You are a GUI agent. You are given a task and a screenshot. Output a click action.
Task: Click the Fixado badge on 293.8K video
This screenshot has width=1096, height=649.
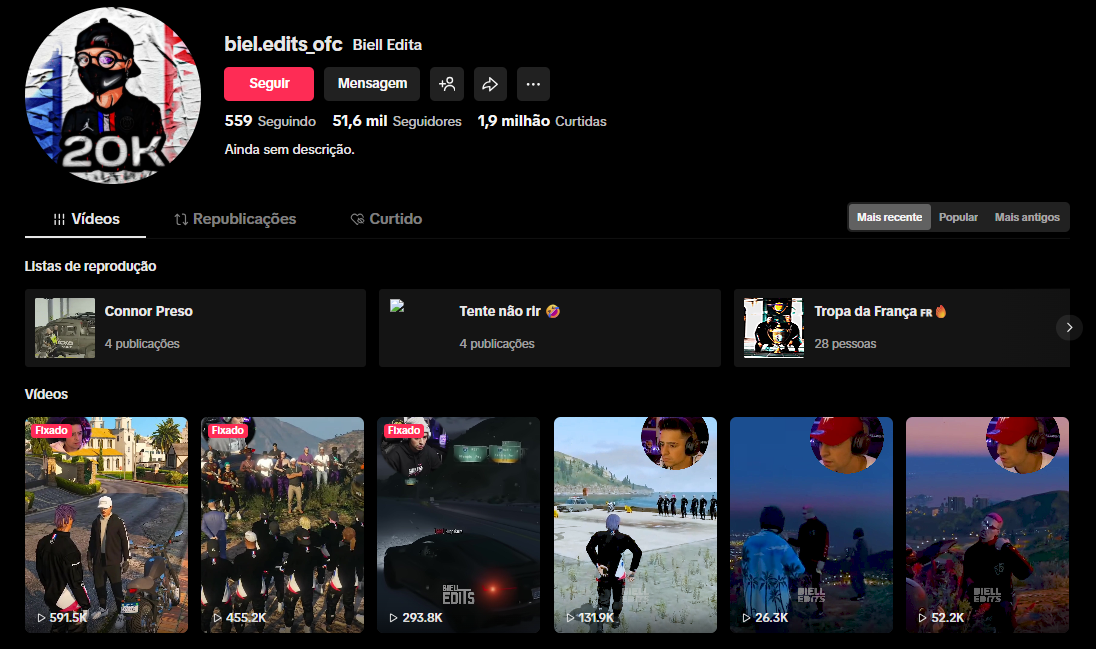[x=404, y=431]
